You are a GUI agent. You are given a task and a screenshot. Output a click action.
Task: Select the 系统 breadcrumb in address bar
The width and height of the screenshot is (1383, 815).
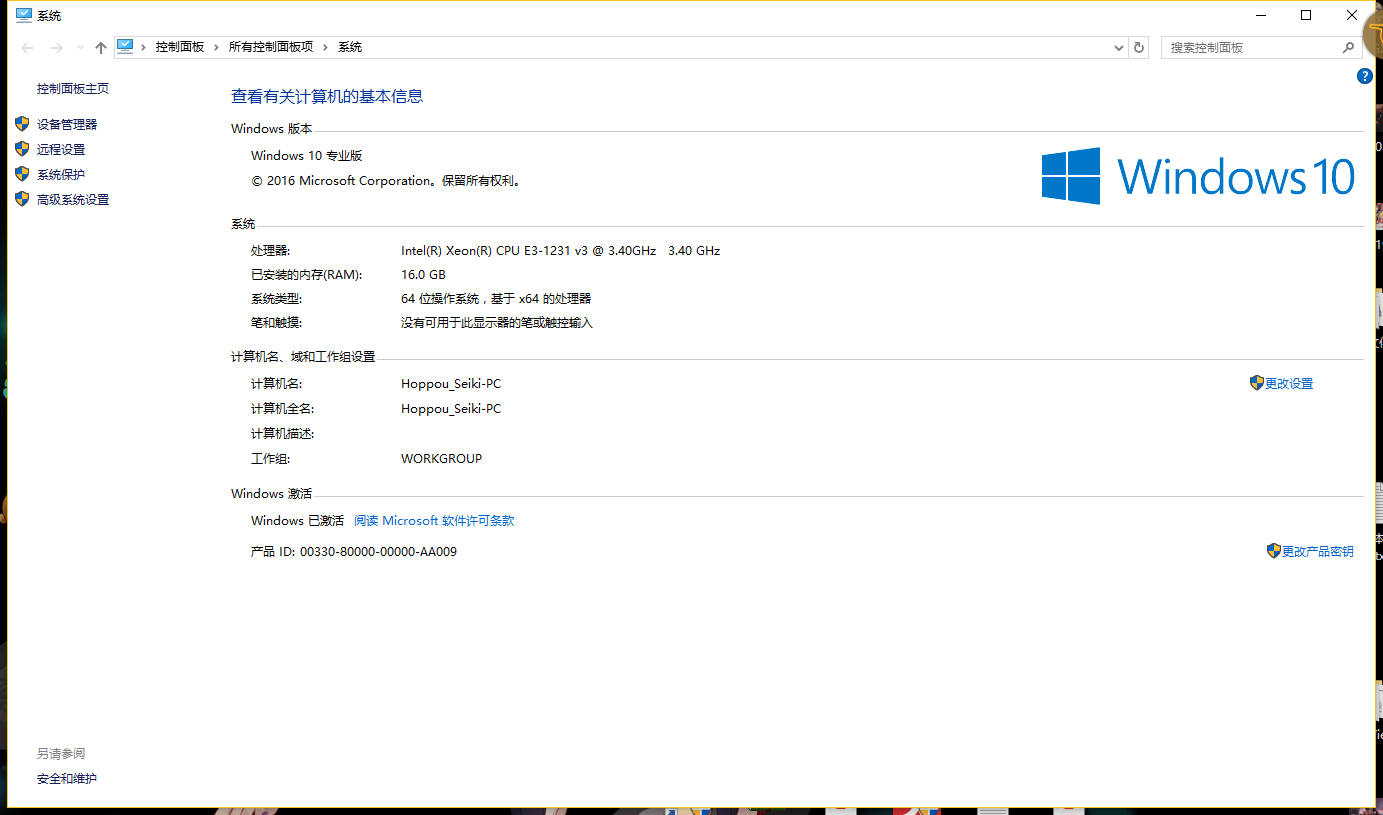[x=350, y=47]
